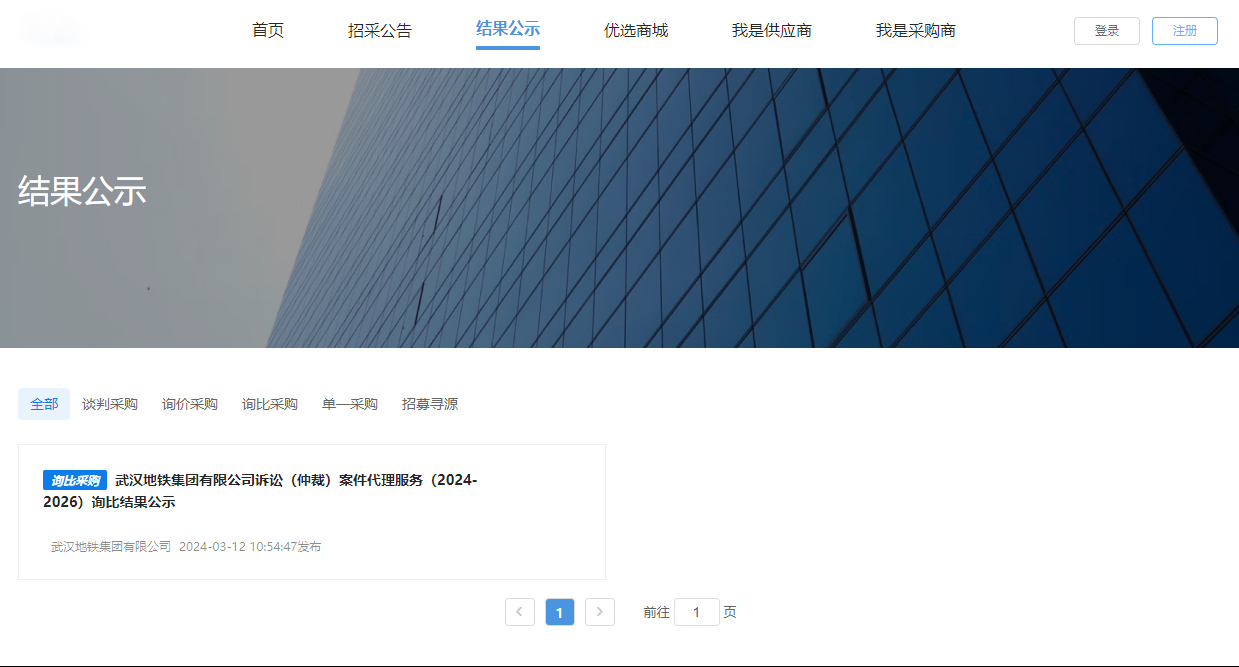This screenshot has height=667, width=1239.
Task: Click the site logo in header
Action: coord(50,30)
